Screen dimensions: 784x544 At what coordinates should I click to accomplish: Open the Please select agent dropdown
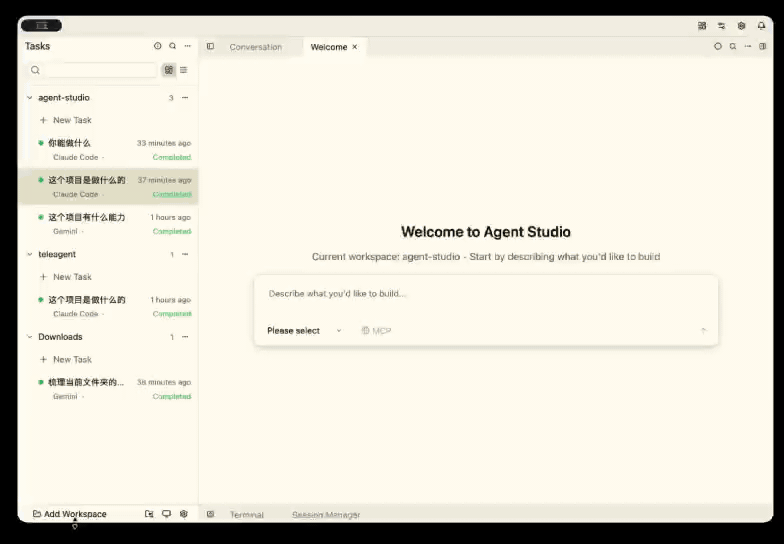(x=304, y=330)
